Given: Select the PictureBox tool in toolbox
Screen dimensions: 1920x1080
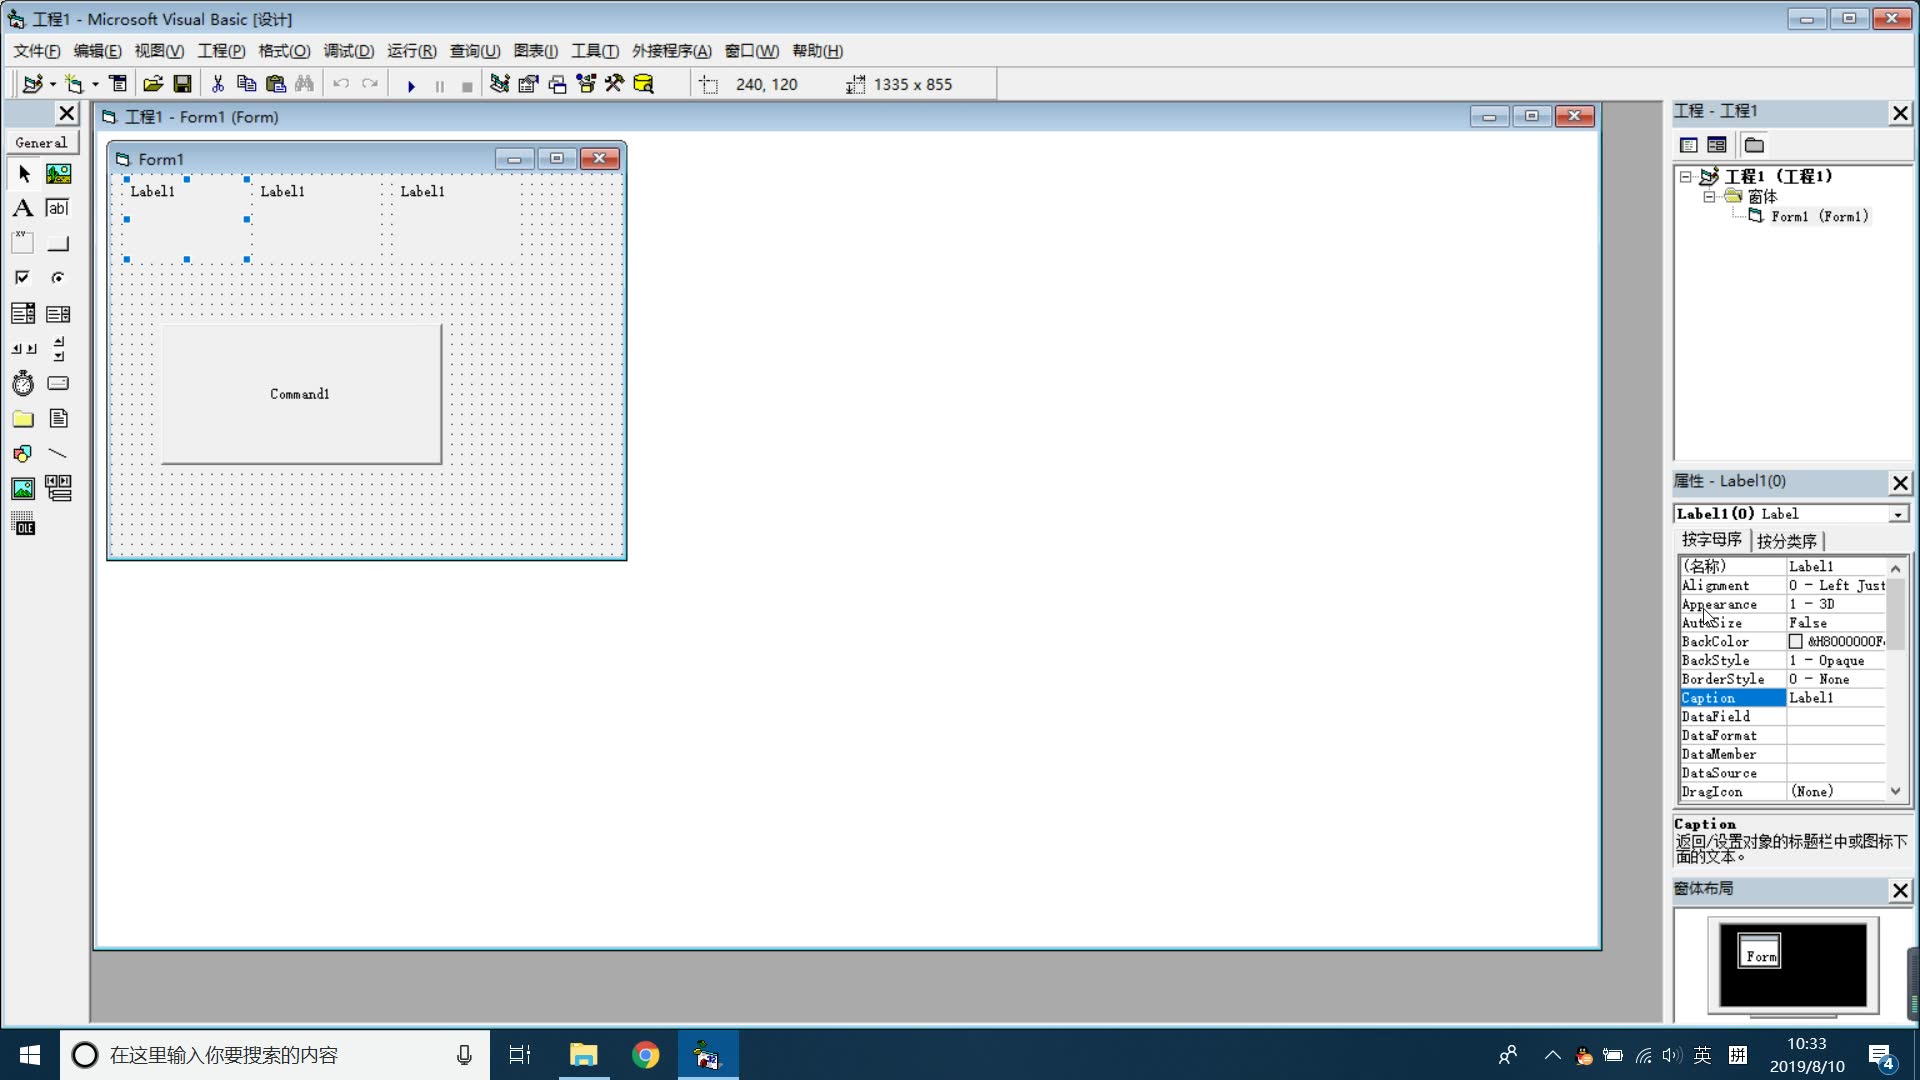Looking at the screenshot, I should click(x=58, y=174).
